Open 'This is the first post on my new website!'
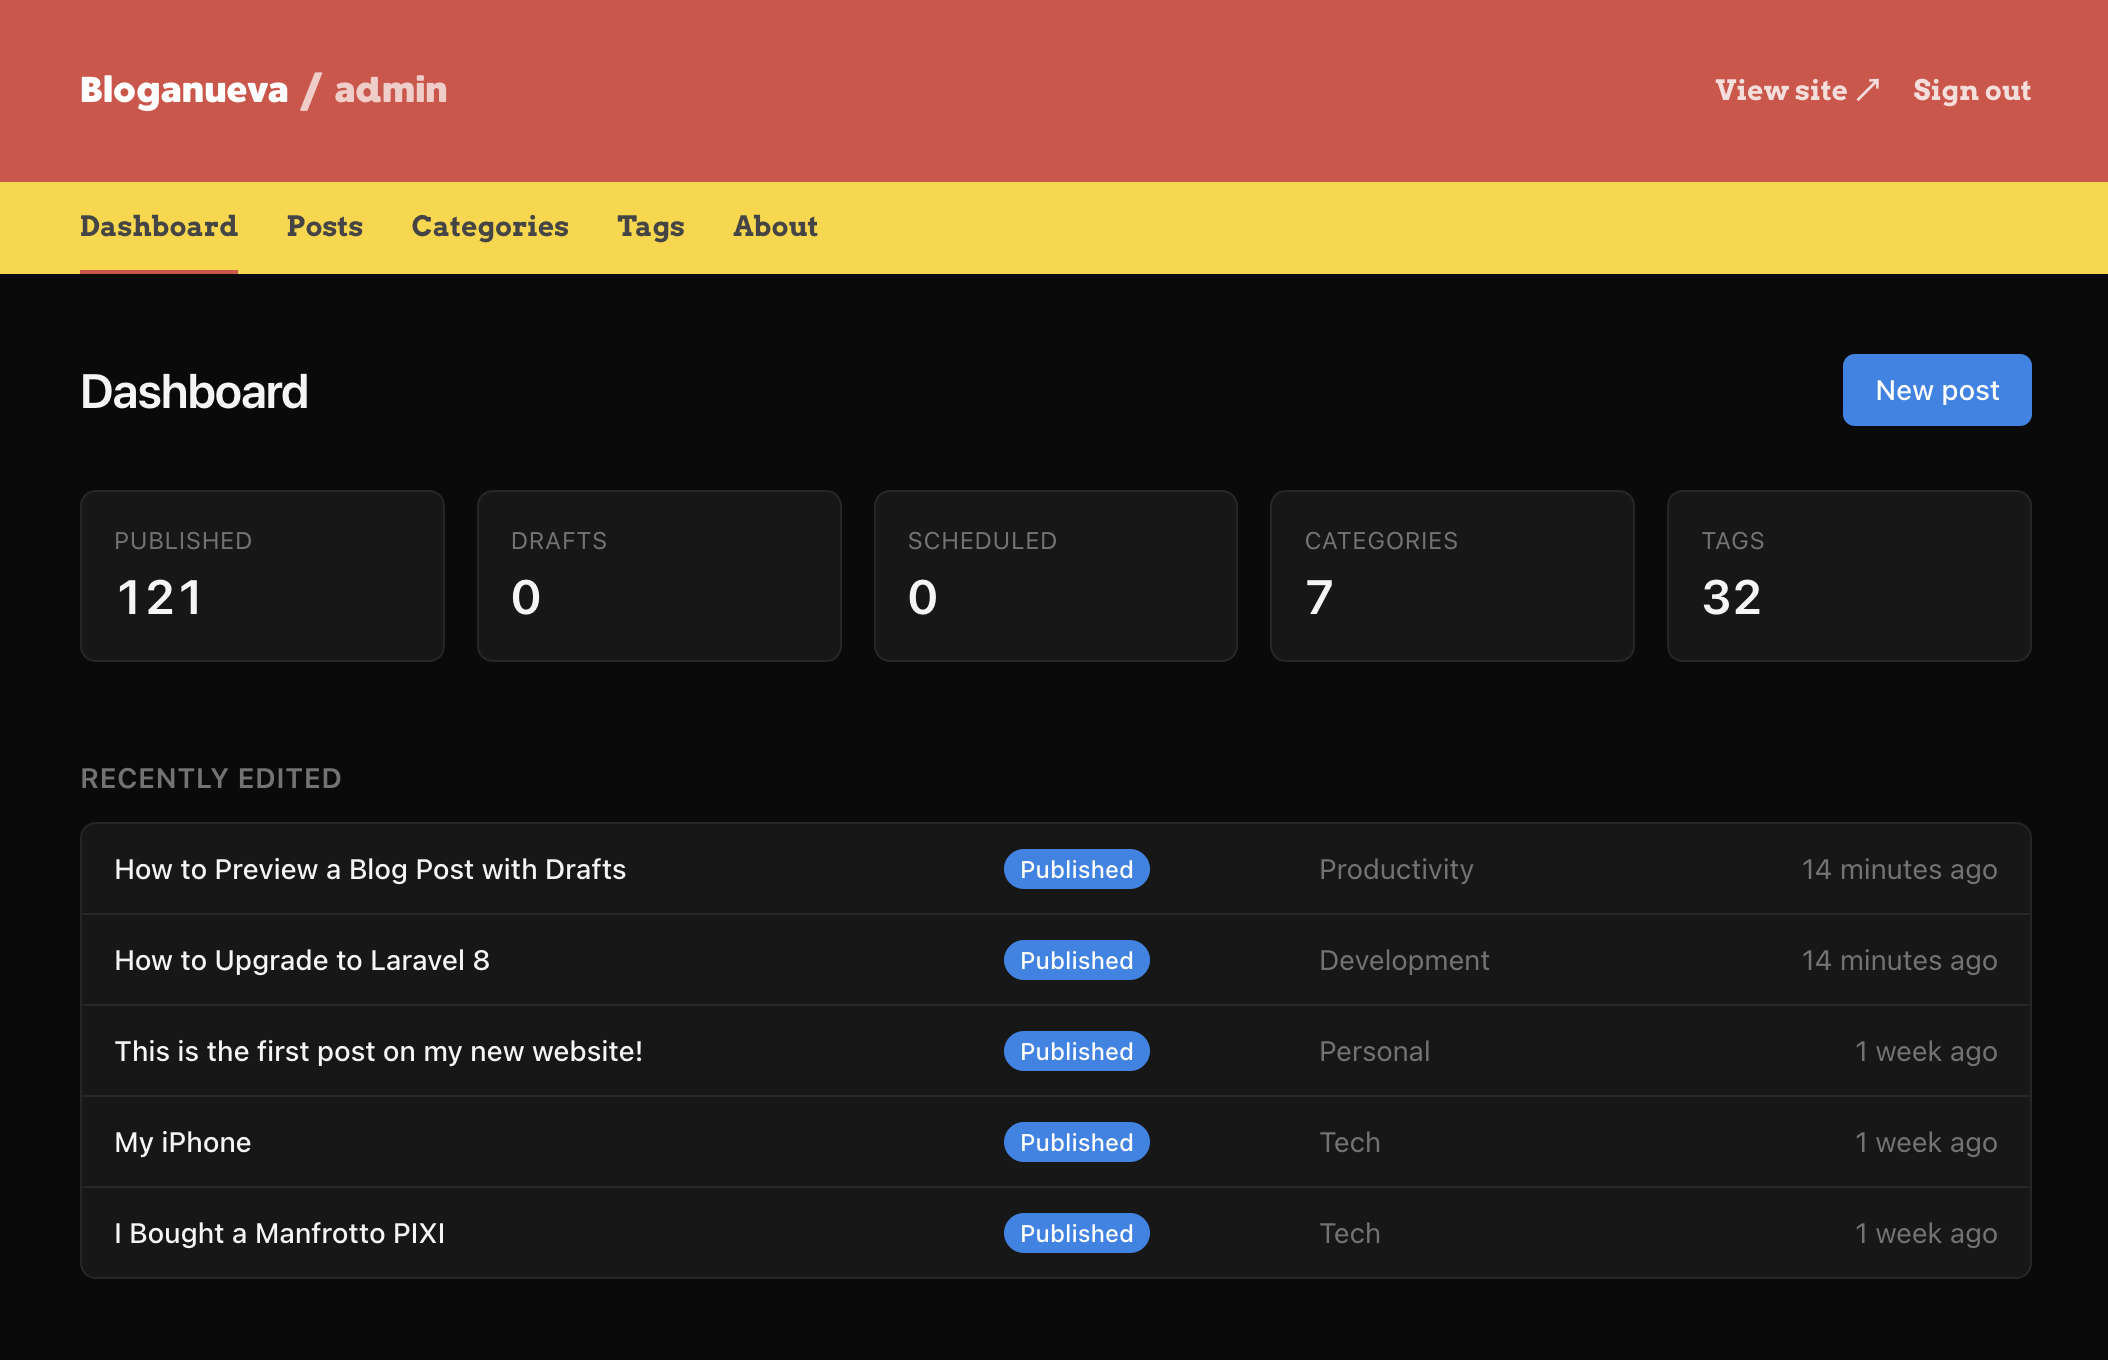Viewport: 2108px width, 1360px height. pyautogui.click(x=379, y=1051)
